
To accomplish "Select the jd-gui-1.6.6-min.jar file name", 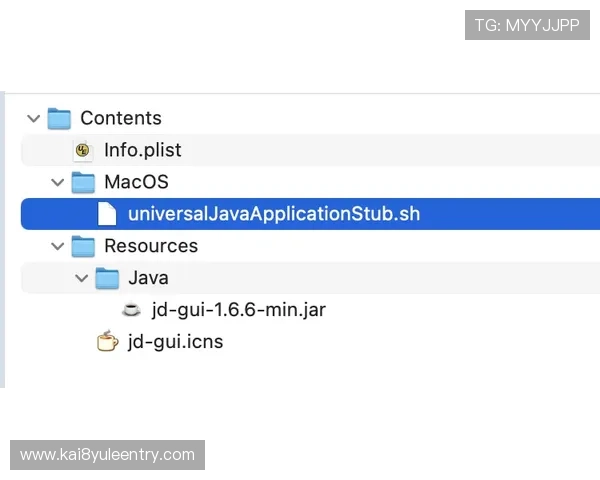I will click(239, 310).
